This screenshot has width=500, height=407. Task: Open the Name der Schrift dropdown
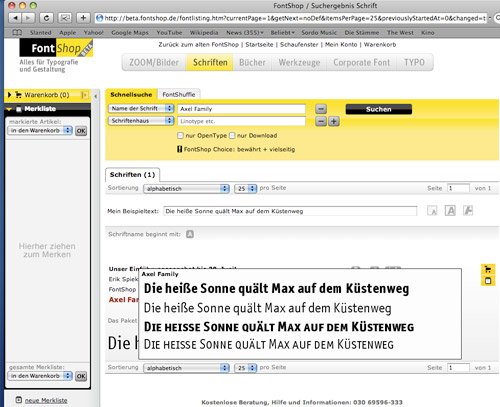pos(141,109)
